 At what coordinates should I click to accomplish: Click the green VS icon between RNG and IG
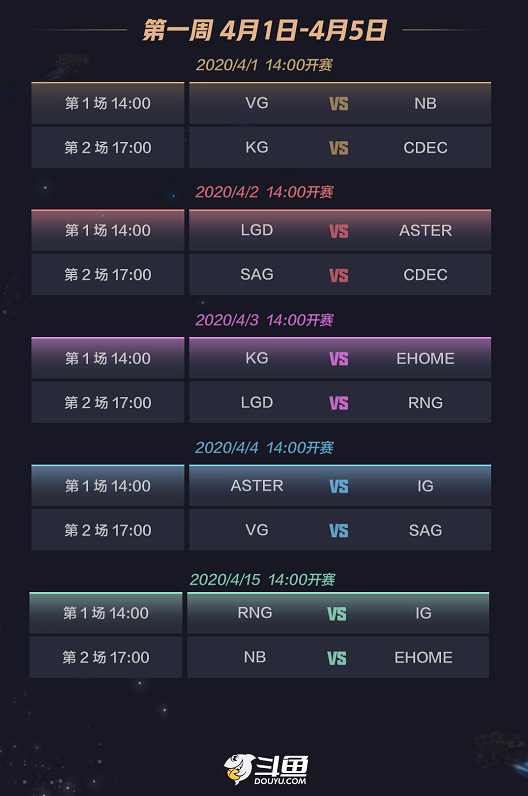point(337,614)
